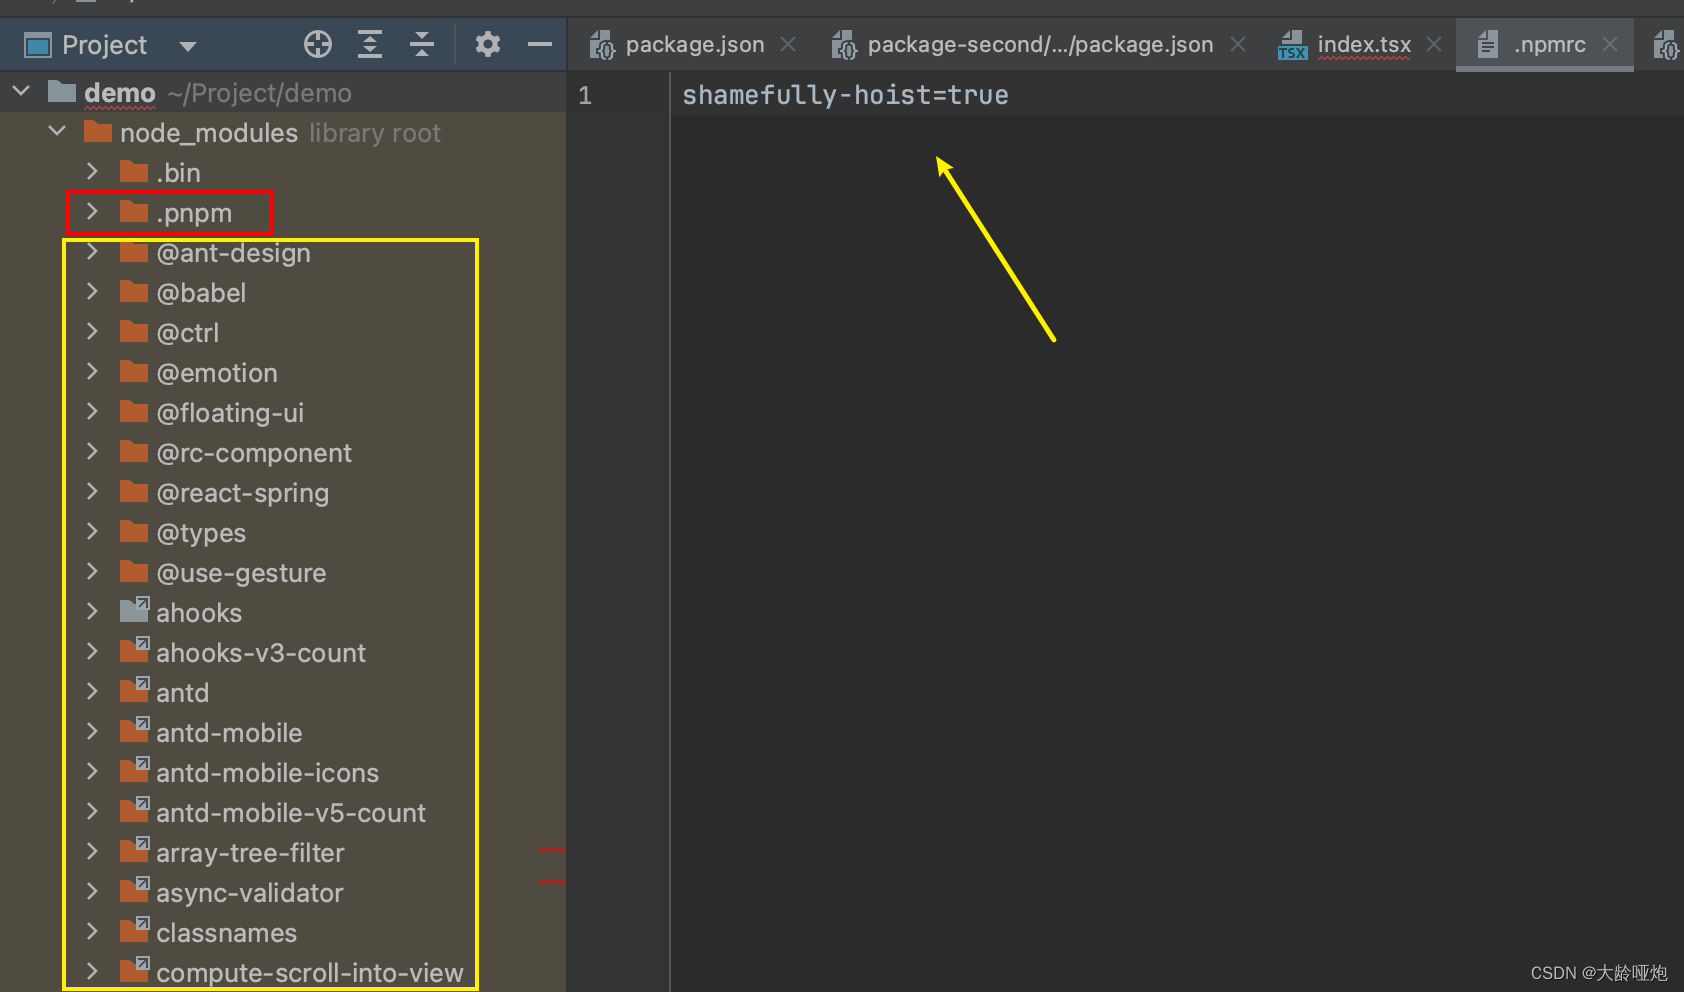Expand the @emotion folder
Screen dimensions: 1684x992
(x=92, y=372)
